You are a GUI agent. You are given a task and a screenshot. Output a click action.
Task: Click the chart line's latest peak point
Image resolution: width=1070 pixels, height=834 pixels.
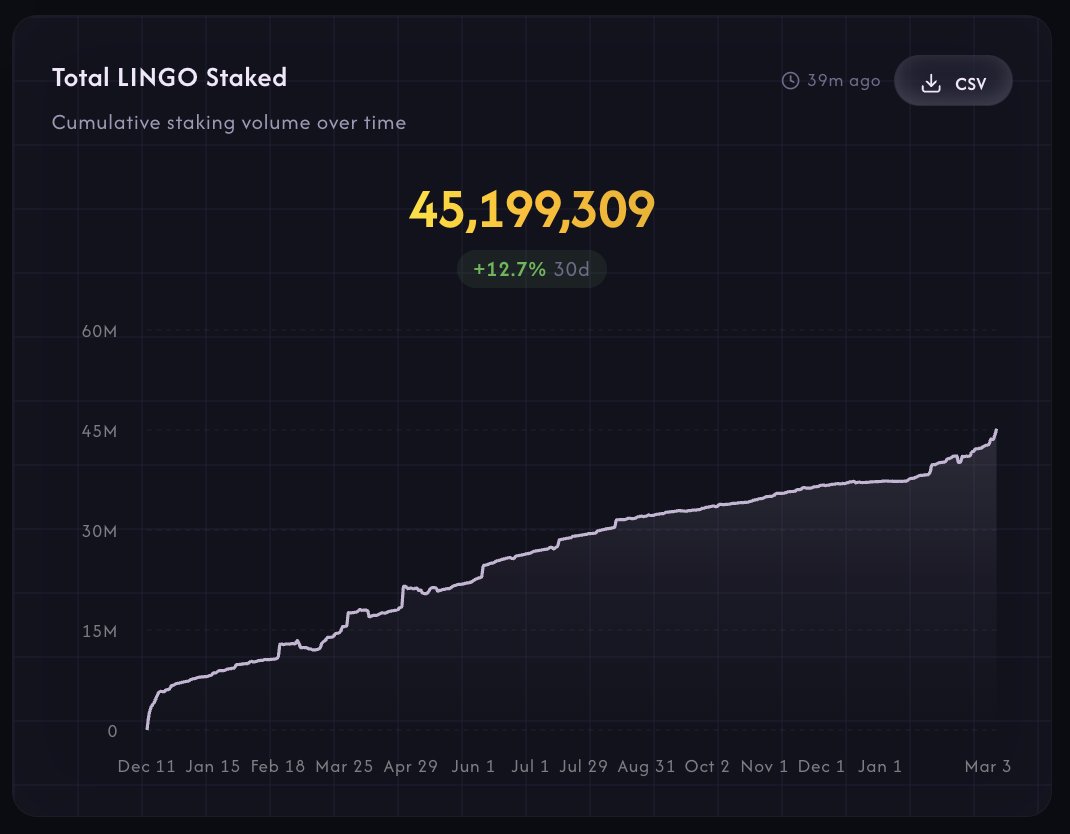pos(996,430)
